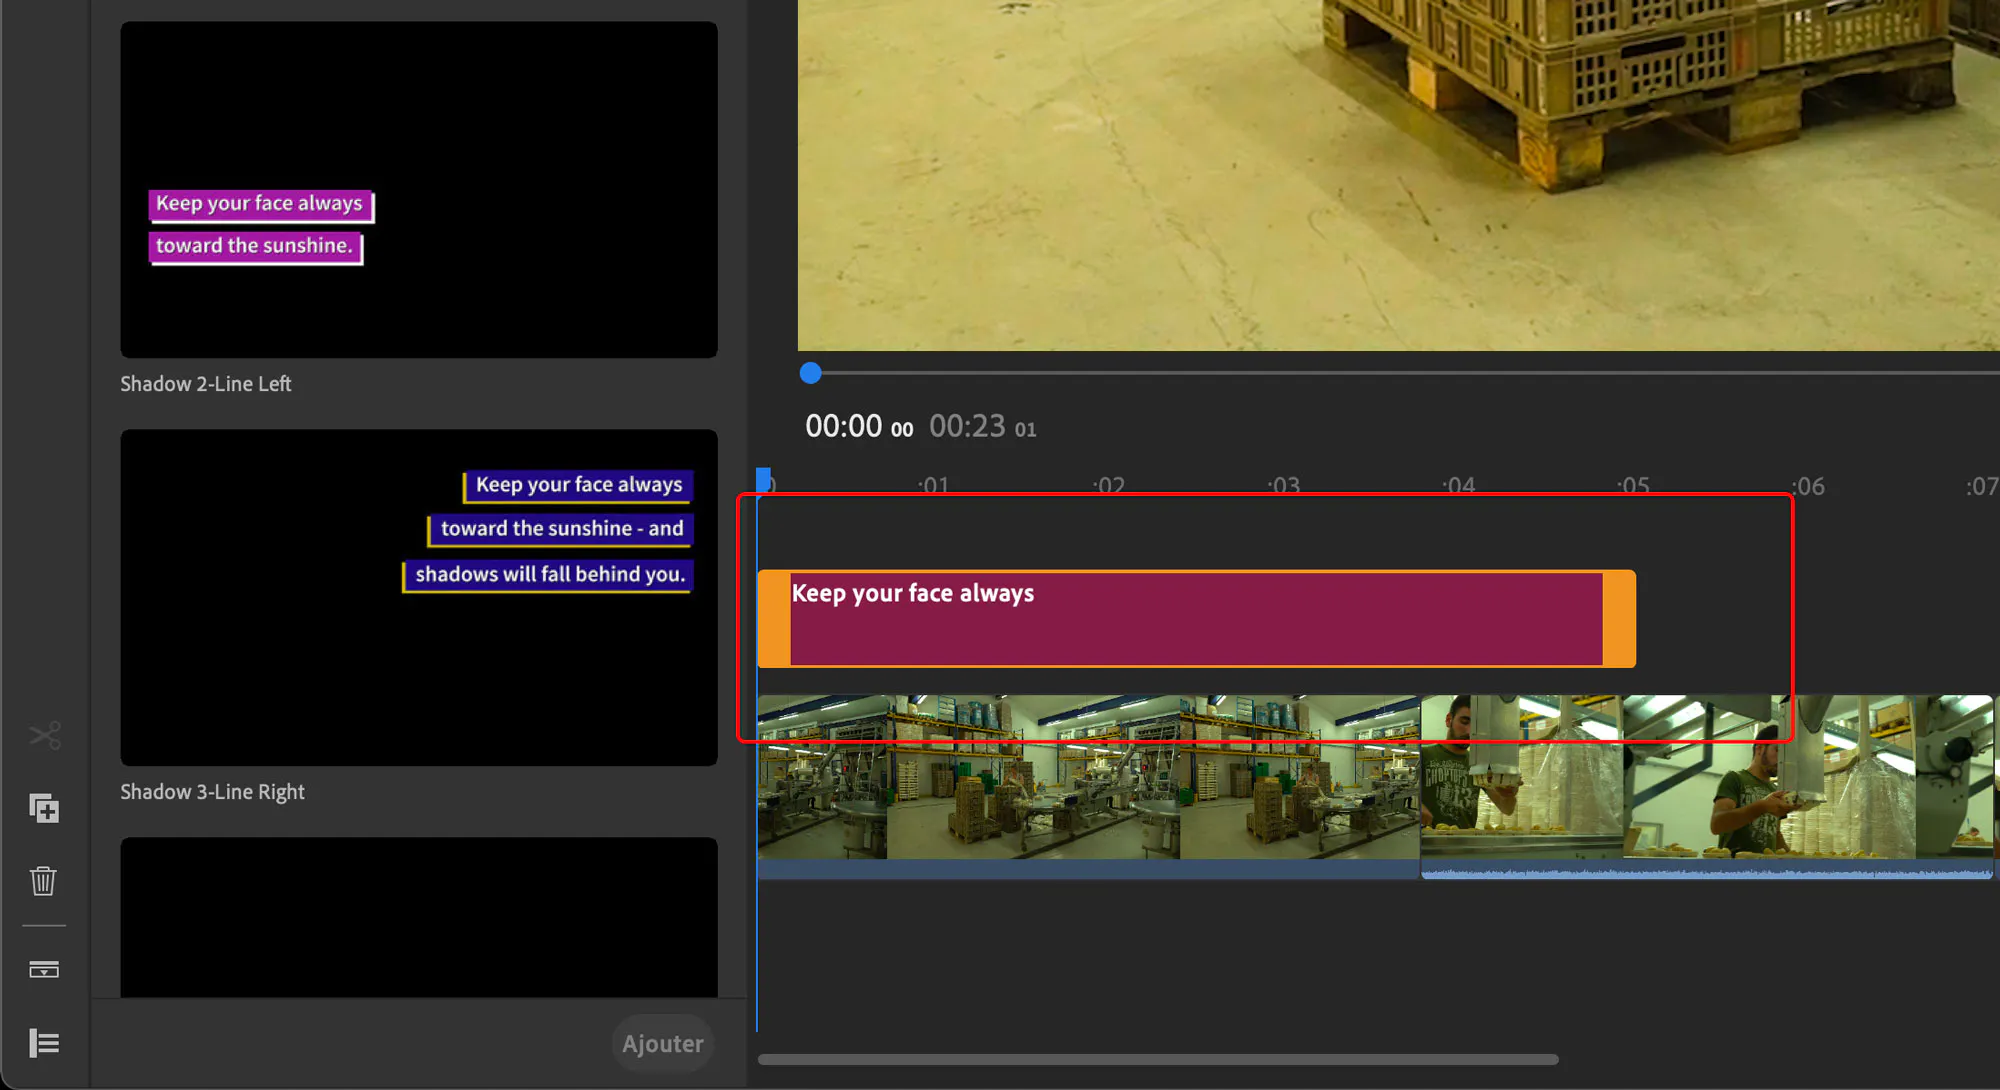Click the trash delete icon
Viewport: 2000px width, 1090px height.
(43, 881)
